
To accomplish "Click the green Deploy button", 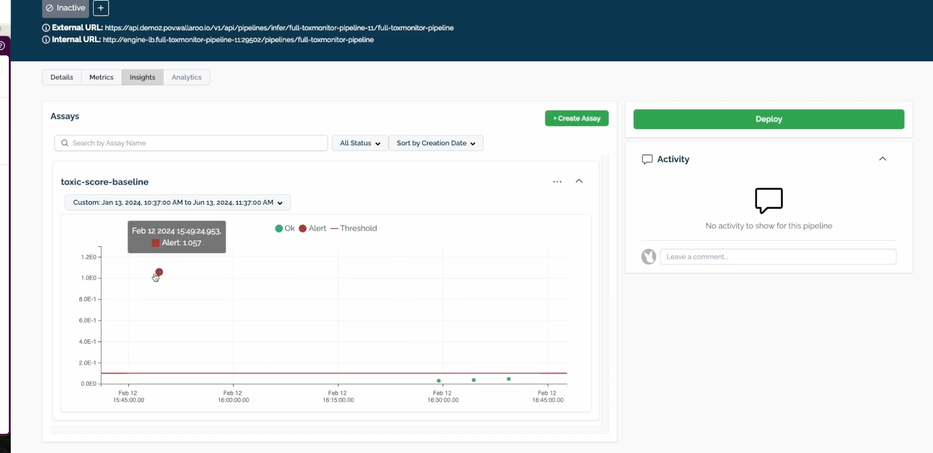I will 768,119.
